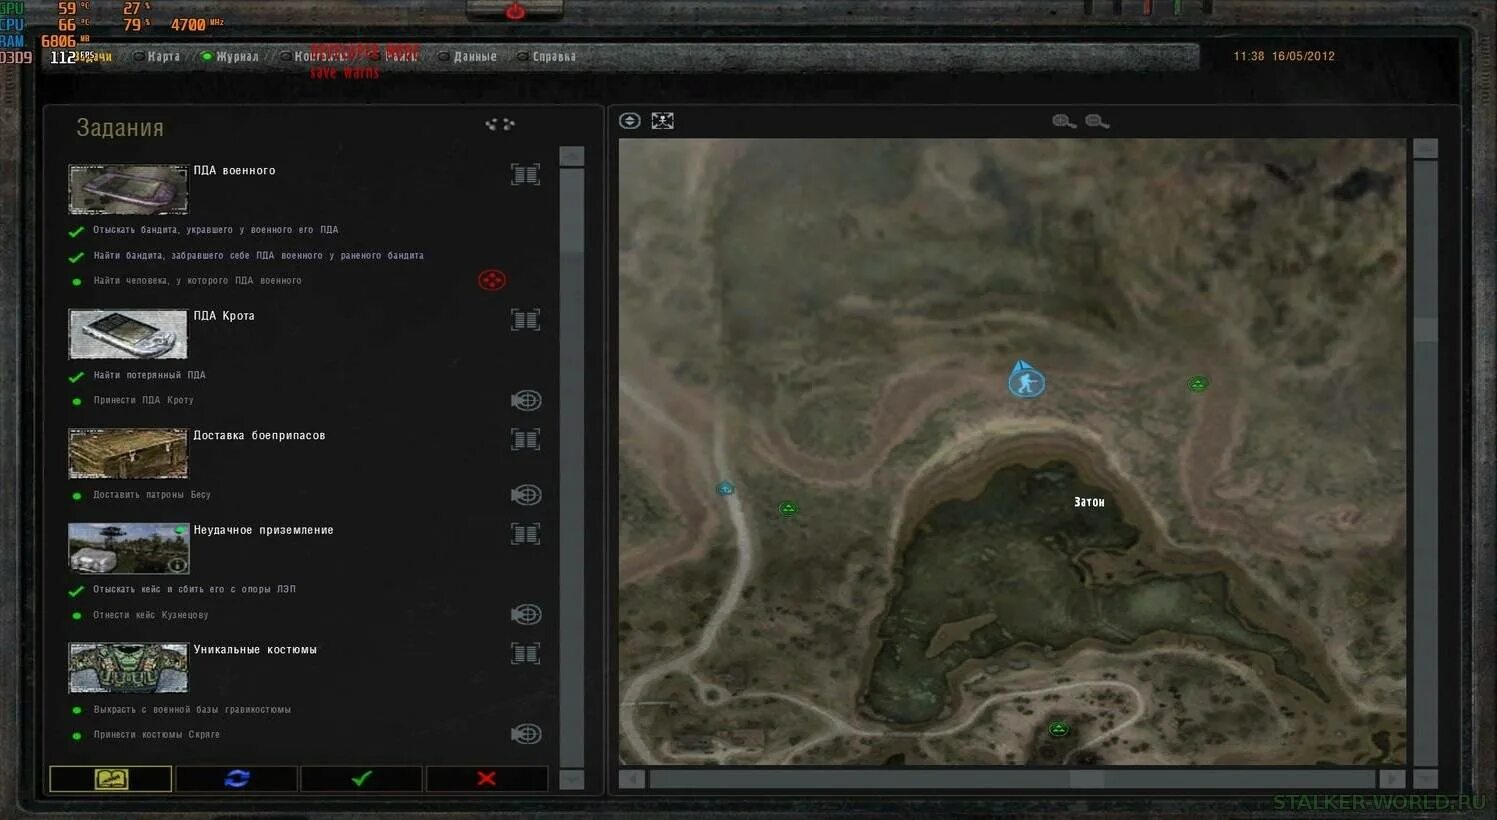The width and height of the screenshot is (1497, 820).
Task: Click the dots icon beside Задания header
Action: coord(499,124)
